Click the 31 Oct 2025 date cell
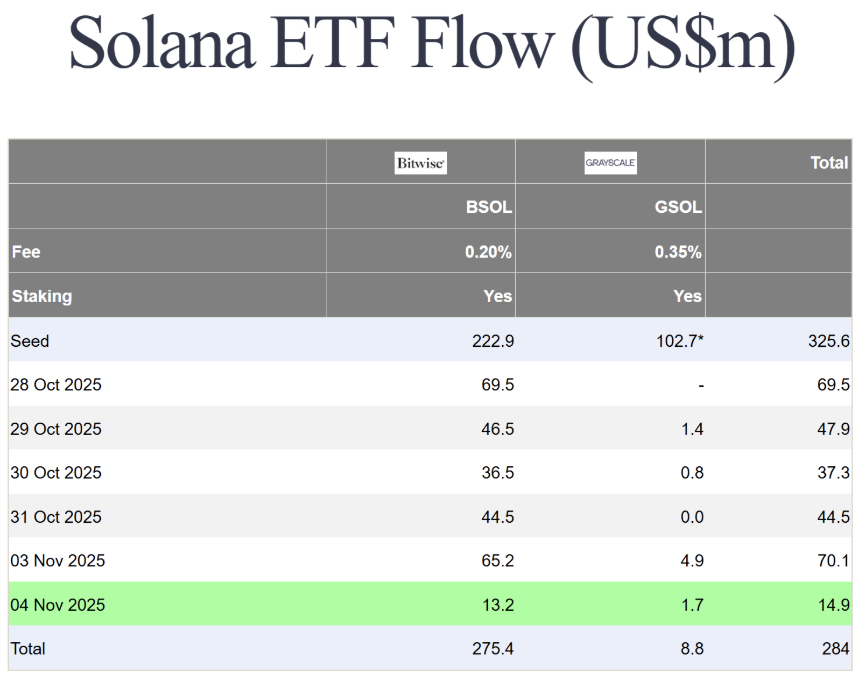This screenshot has height=677, width=860. (x=56, y=517)
